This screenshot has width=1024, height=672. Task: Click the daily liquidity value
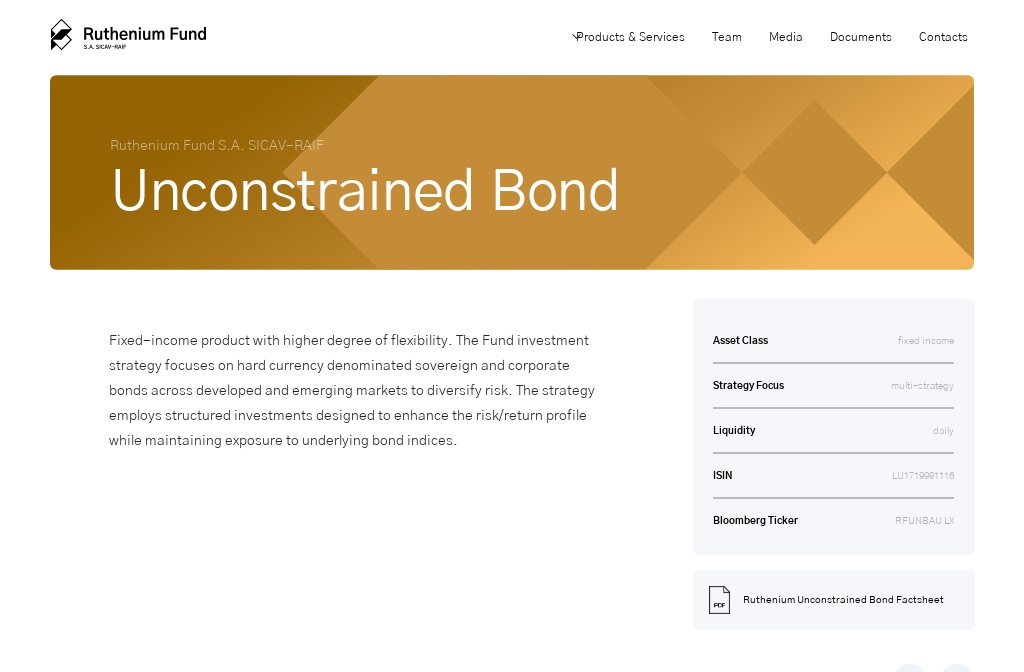click(943, 430)
